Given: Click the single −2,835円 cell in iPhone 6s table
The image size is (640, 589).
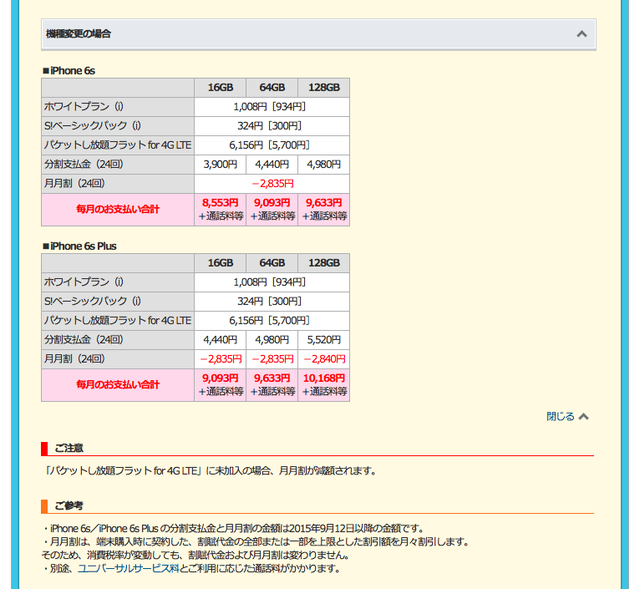Looking at the screenshot, I should 272,184.
